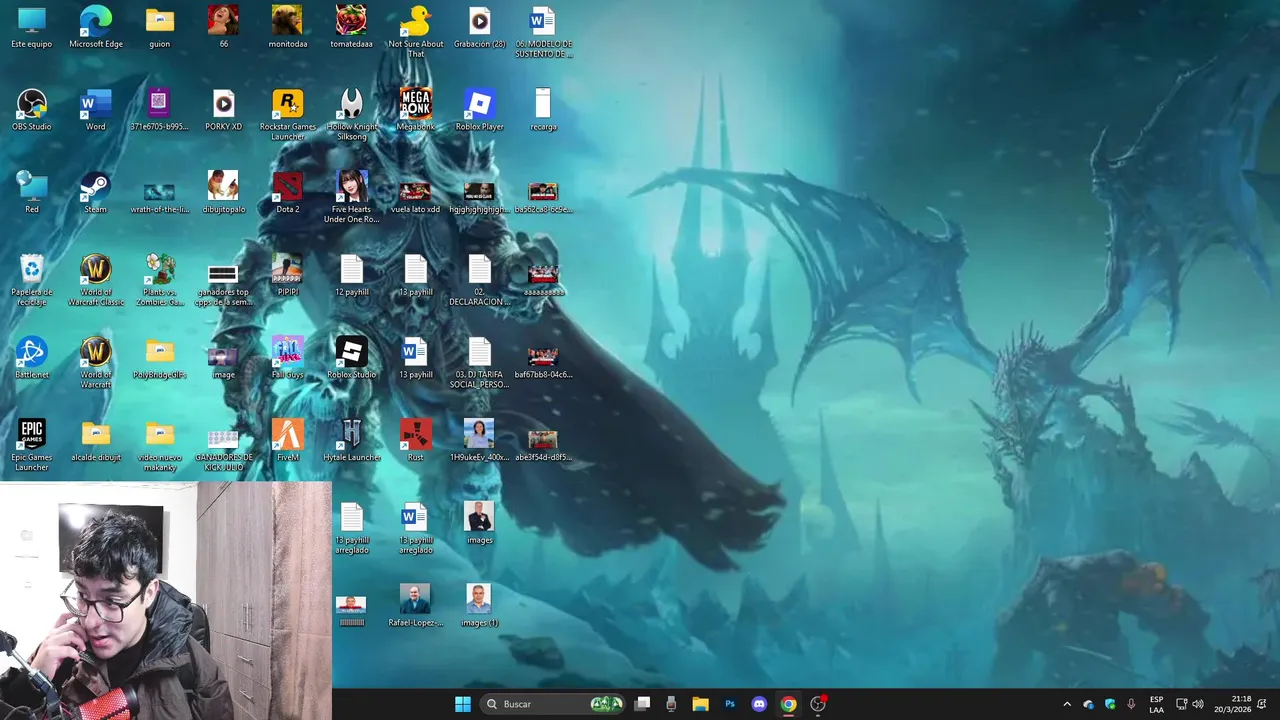Launch Rust from the desktop
This screenshot has height=720, width=1280.
[x=415, y=441]
